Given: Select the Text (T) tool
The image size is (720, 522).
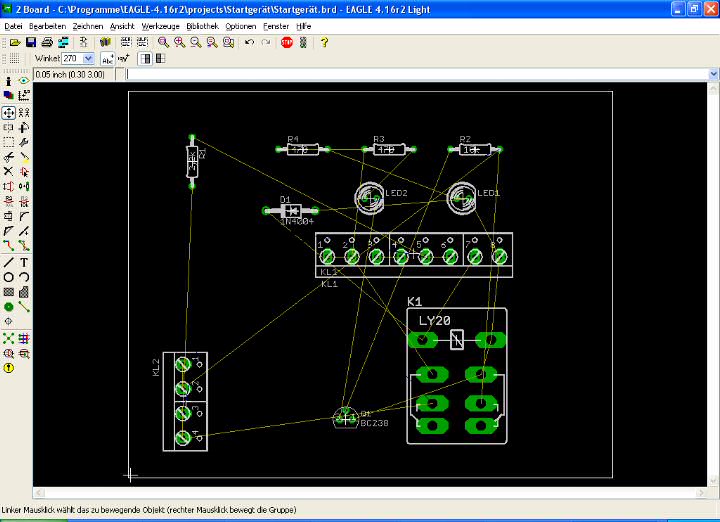Looking at the screenshot, I should click(x=24, y=263).
